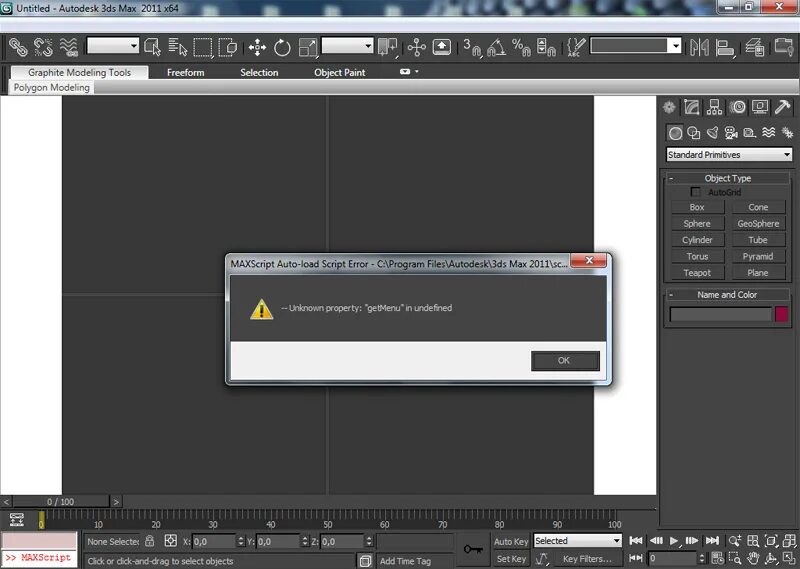Click the Key Filters... button
Viewport: 800px width, 569px height.
tap(588, 559)
